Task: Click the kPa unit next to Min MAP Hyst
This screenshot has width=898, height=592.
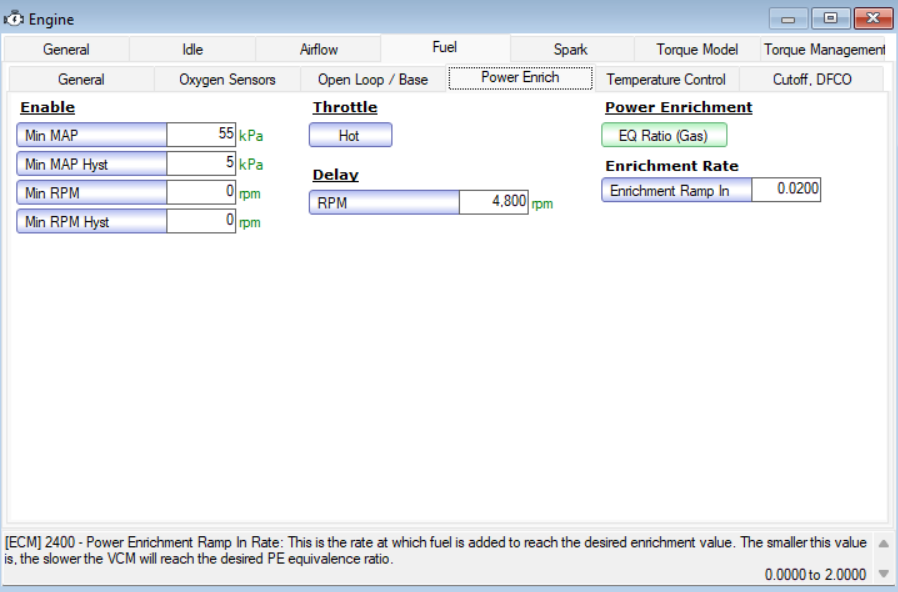Action: pos(251,165)
